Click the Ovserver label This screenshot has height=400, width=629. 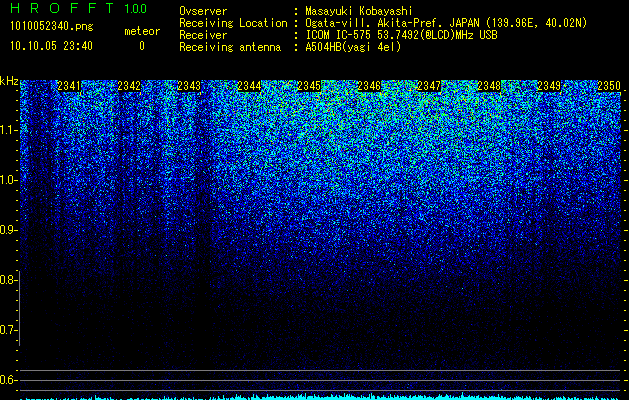pyautogui.click(x=203, y=11)
